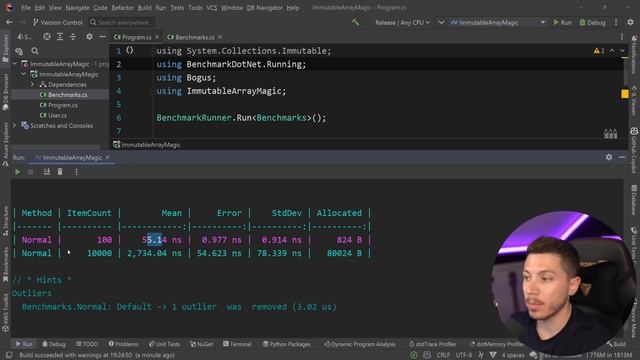Screen dimensions: 640x360
Task: Select User.cs in the solution tree
Action: (53, 116)
